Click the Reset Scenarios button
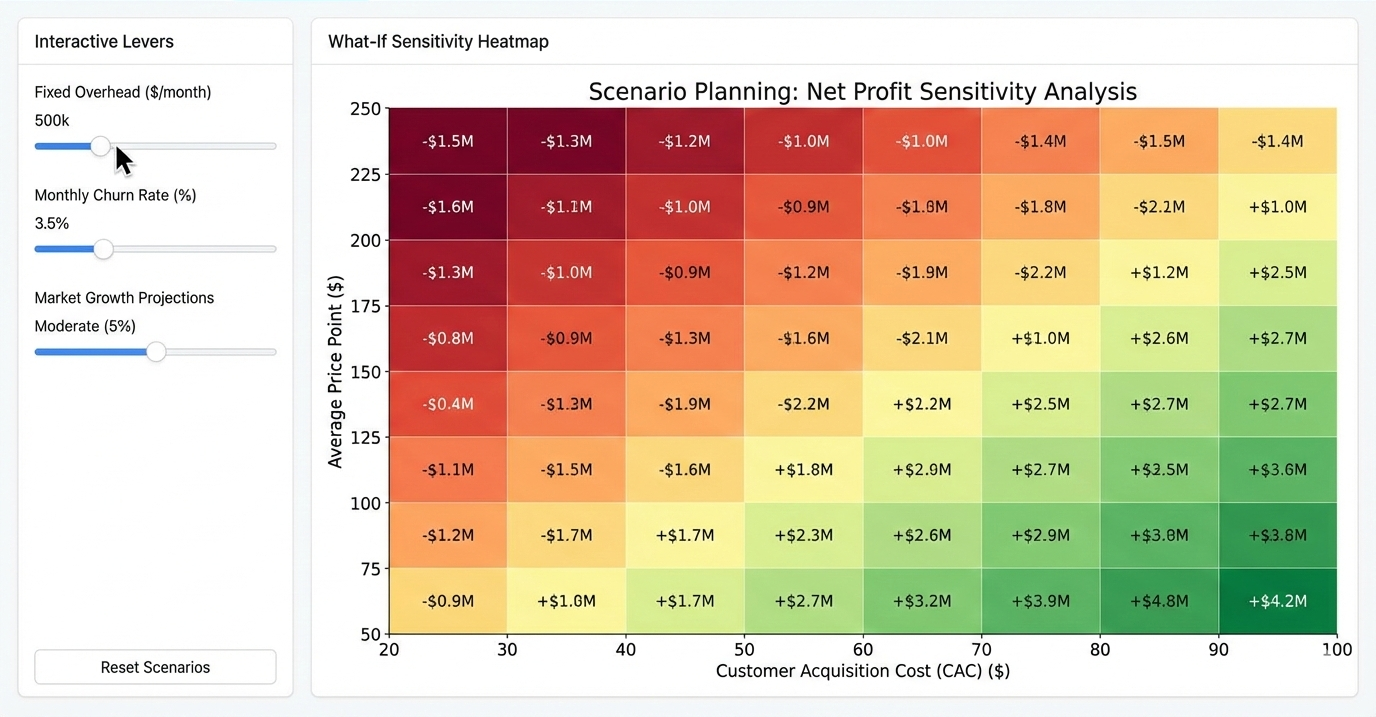 [155, 667]
